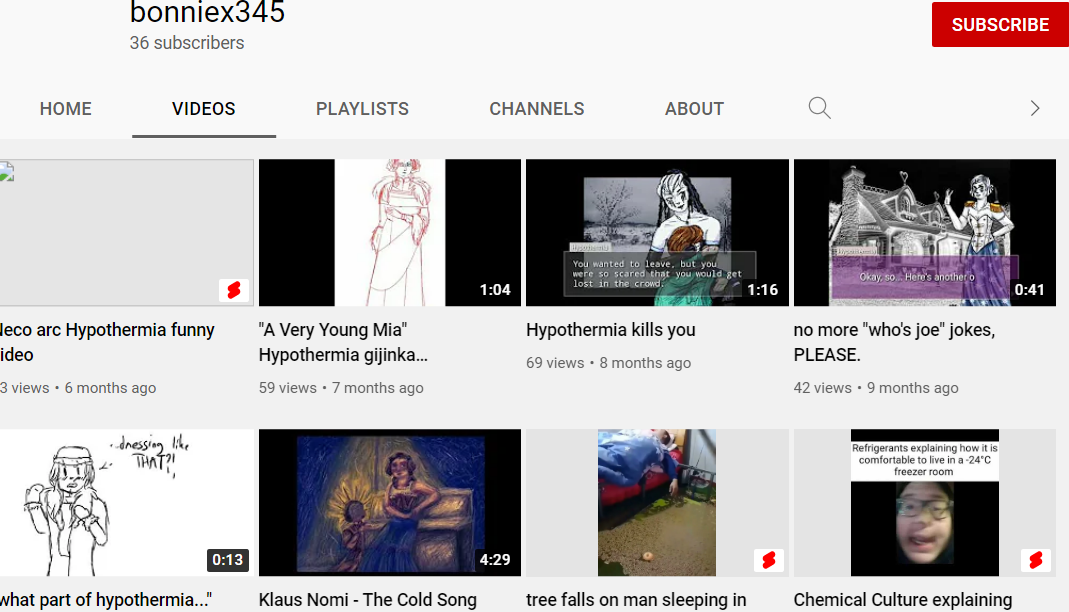Switch to the PLAYLISTS tab
Viewport: 1069px width, 612px height.
point(362,108)
